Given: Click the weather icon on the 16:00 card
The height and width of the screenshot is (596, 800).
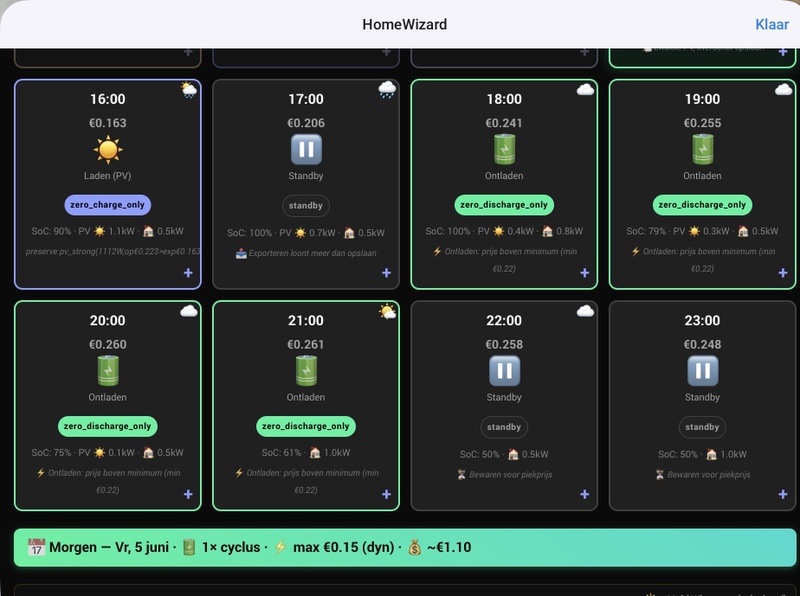Looking at the screenshot, I should 189,90.
